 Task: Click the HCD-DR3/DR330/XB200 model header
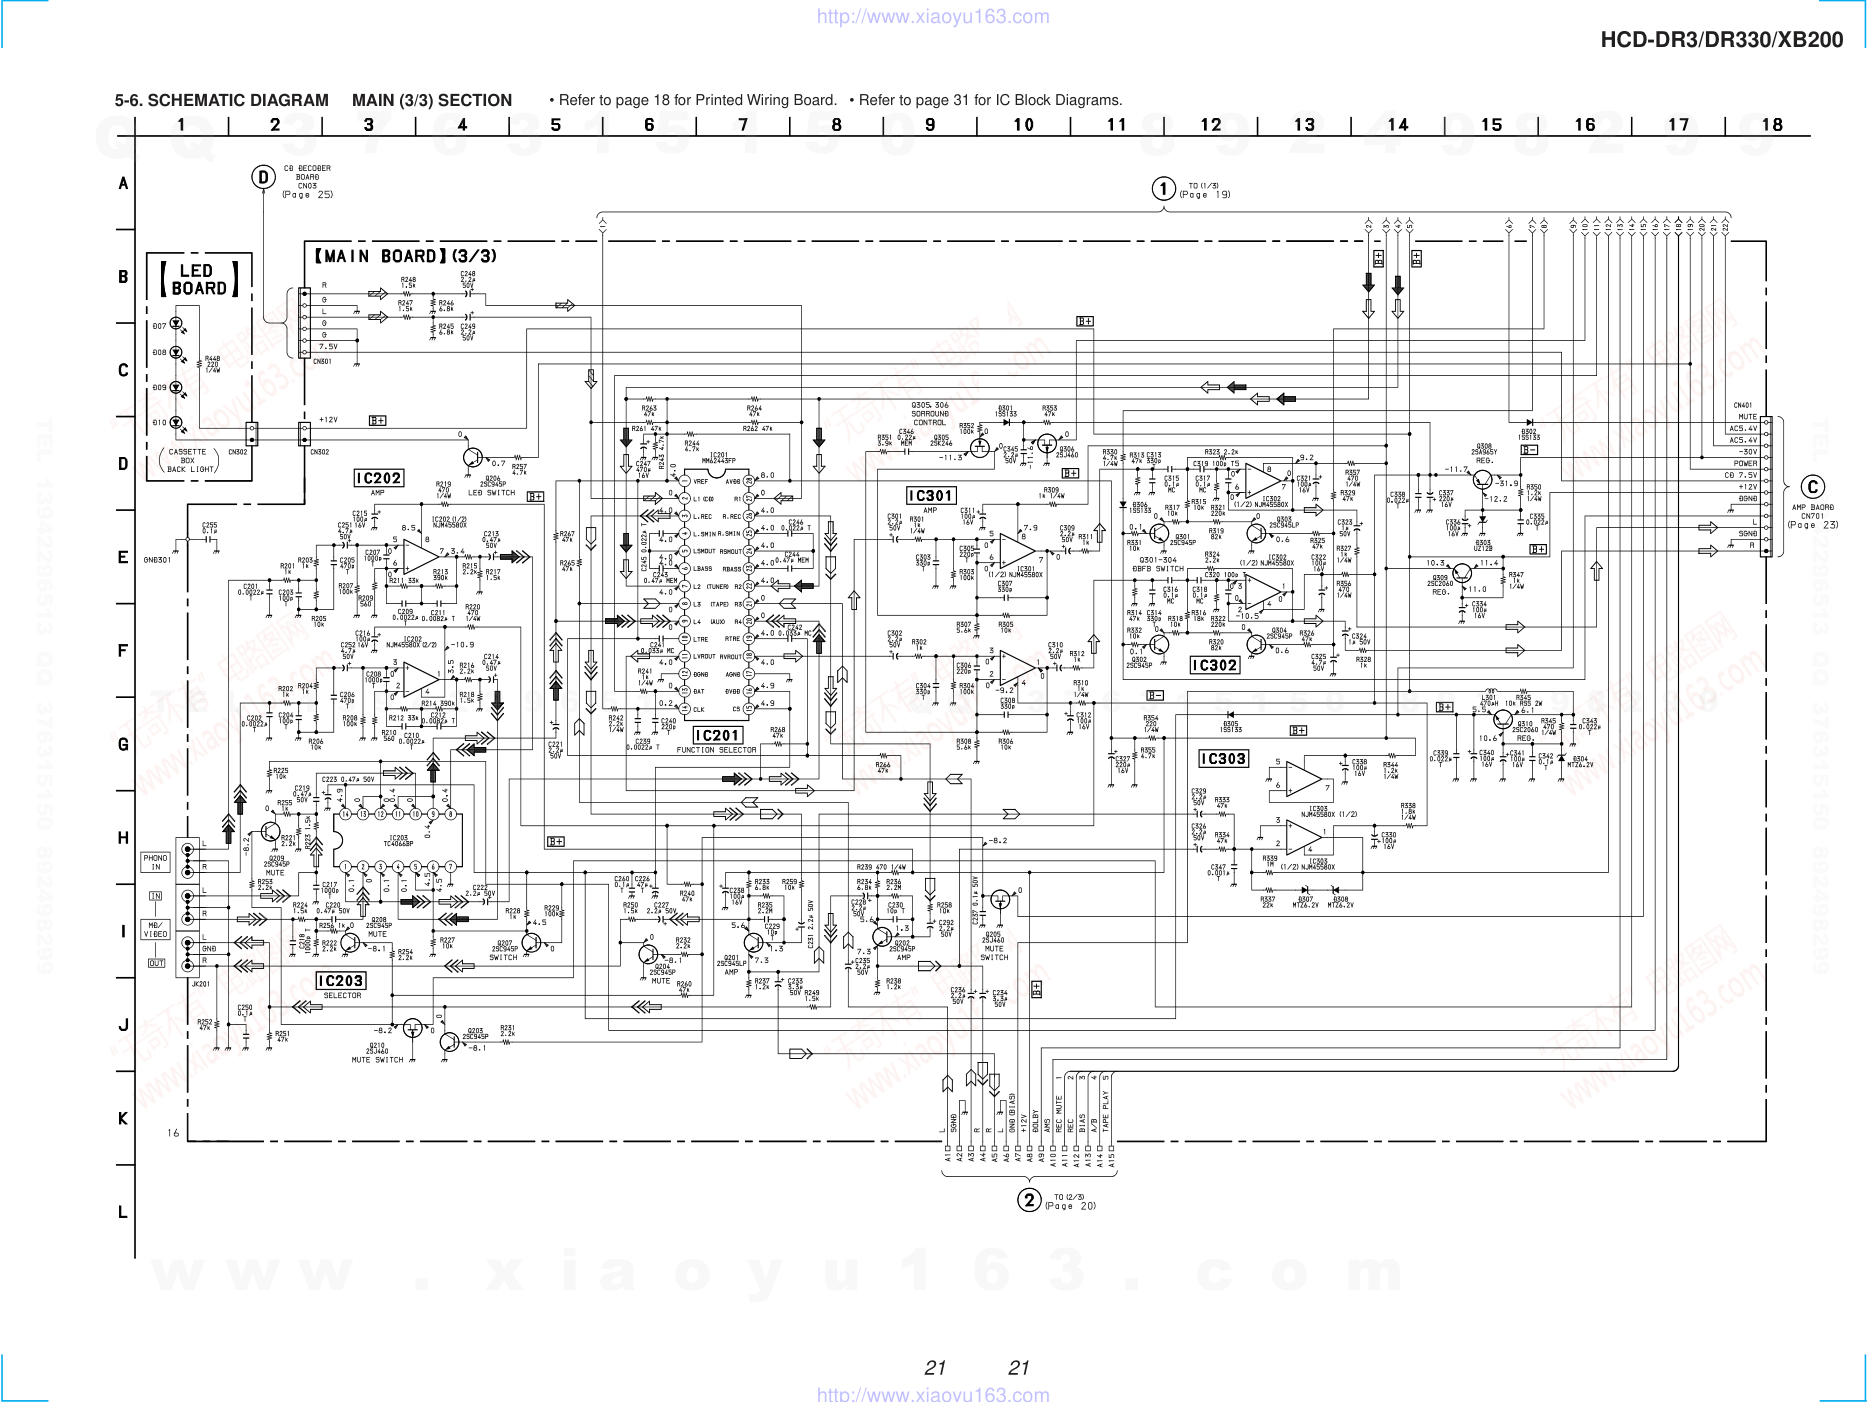[x=1721, y=40]
